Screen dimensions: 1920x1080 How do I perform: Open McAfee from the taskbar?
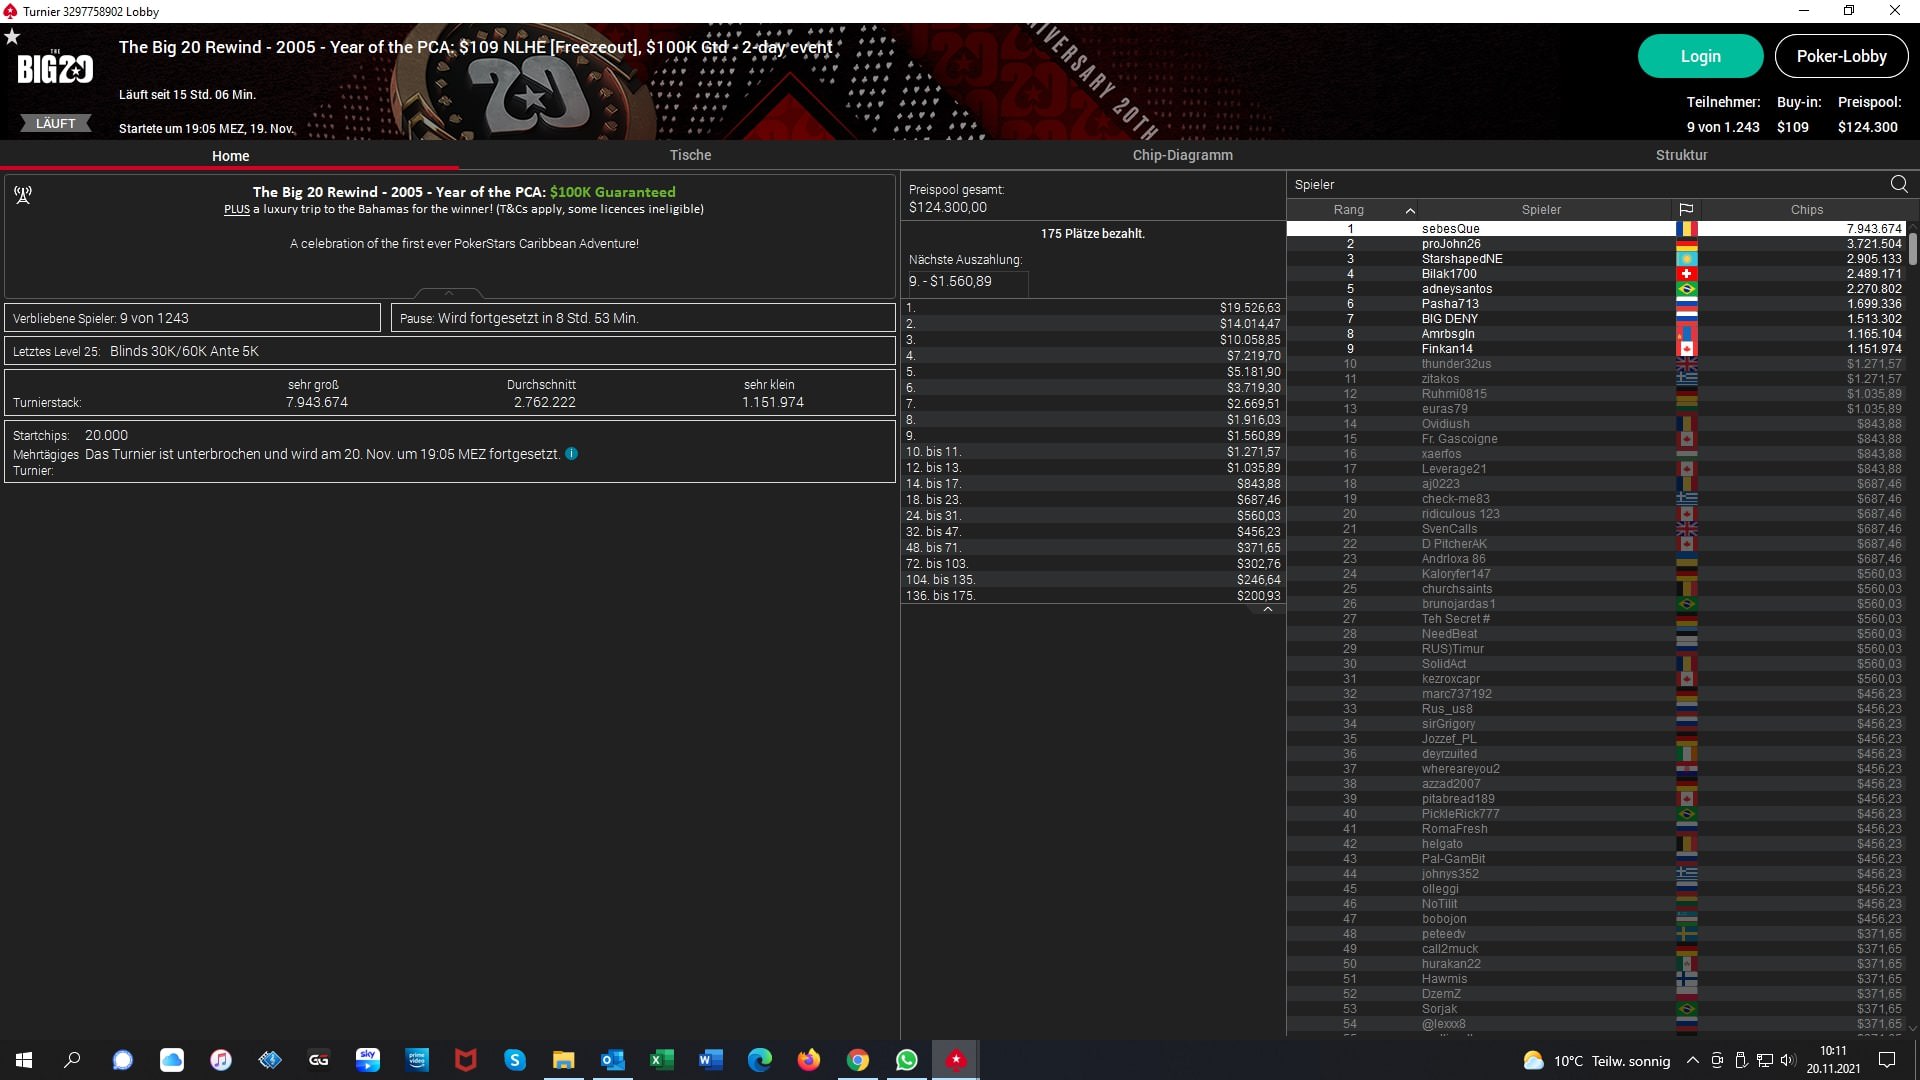[x=466, y=1060]
